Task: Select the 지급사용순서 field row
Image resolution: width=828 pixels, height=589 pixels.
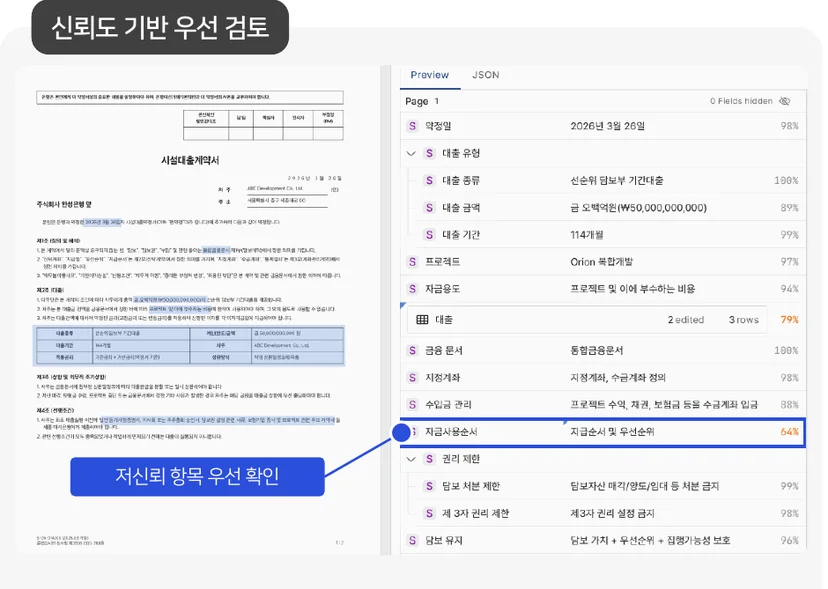Action: pos(603,432)
